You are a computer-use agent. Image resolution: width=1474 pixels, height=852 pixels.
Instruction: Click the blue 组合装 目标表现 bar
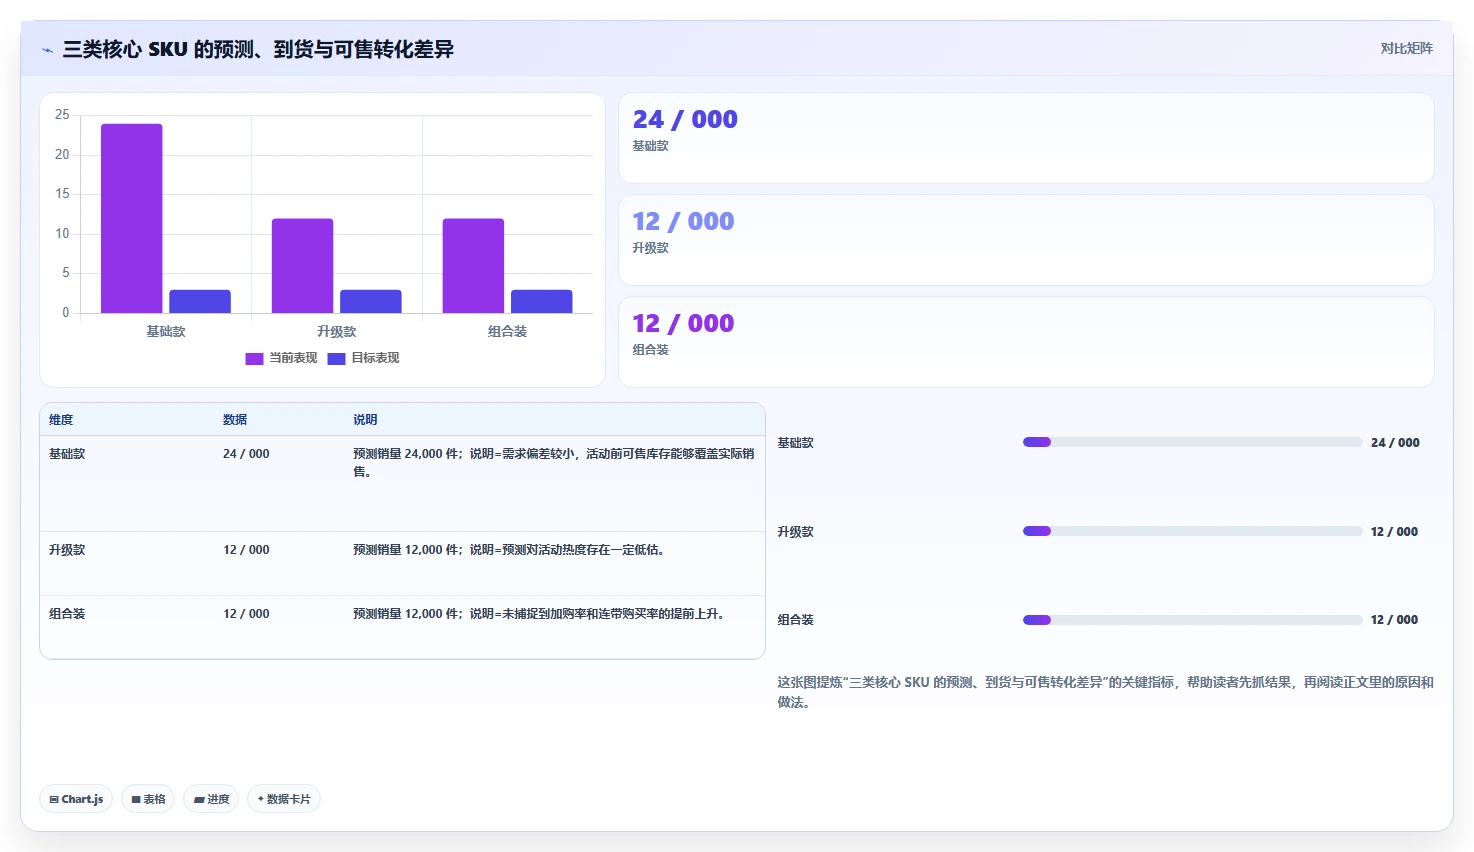[542, 301]
